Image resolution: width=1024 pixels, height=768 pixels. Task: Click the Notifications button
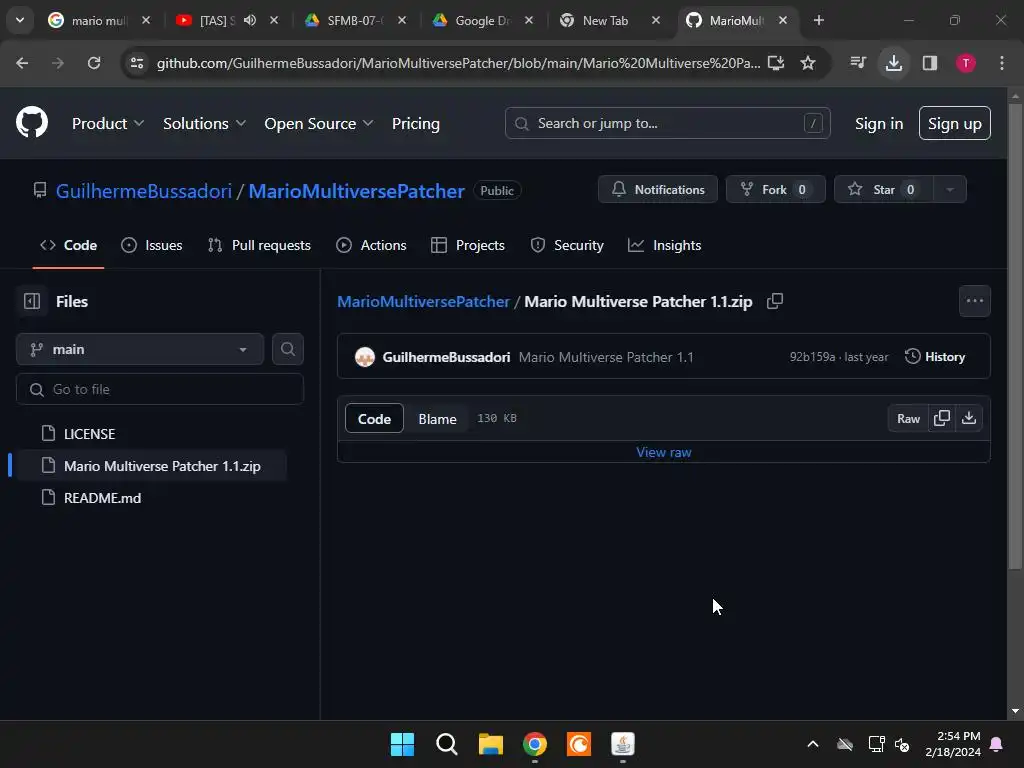(x=658, y=189)
